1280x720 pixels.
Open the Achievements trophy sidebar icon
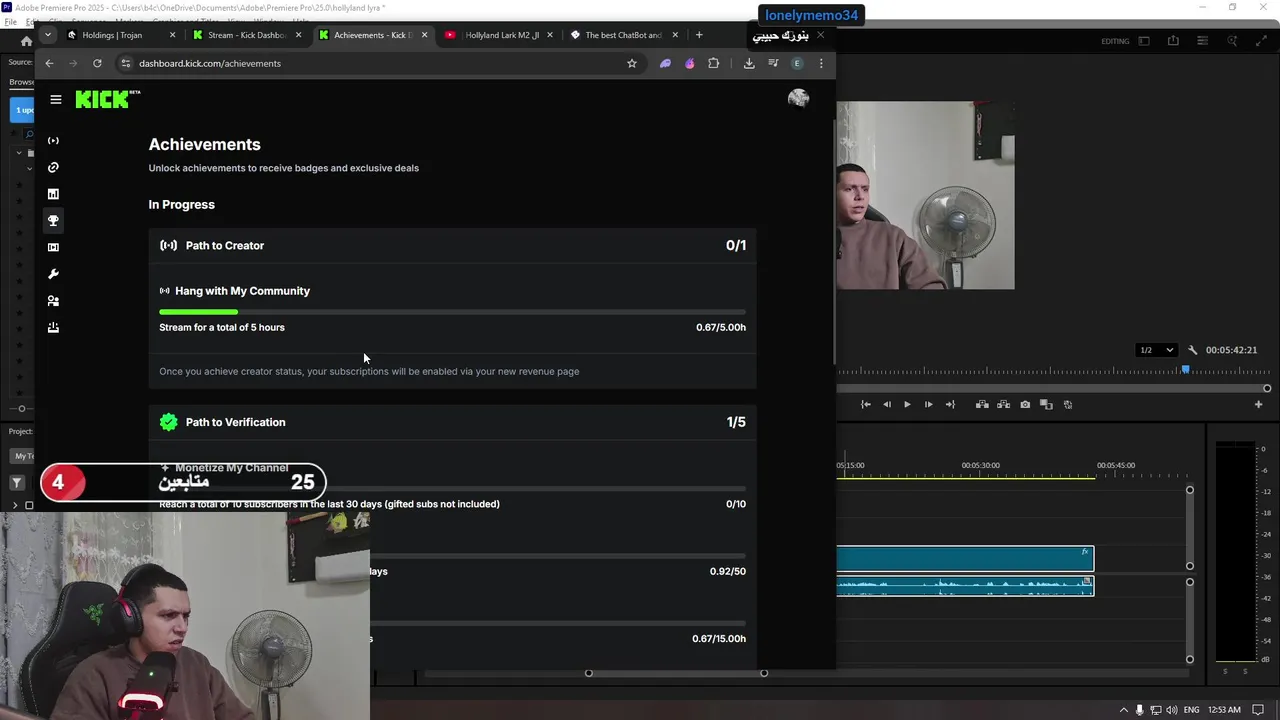tap(53, 221)
